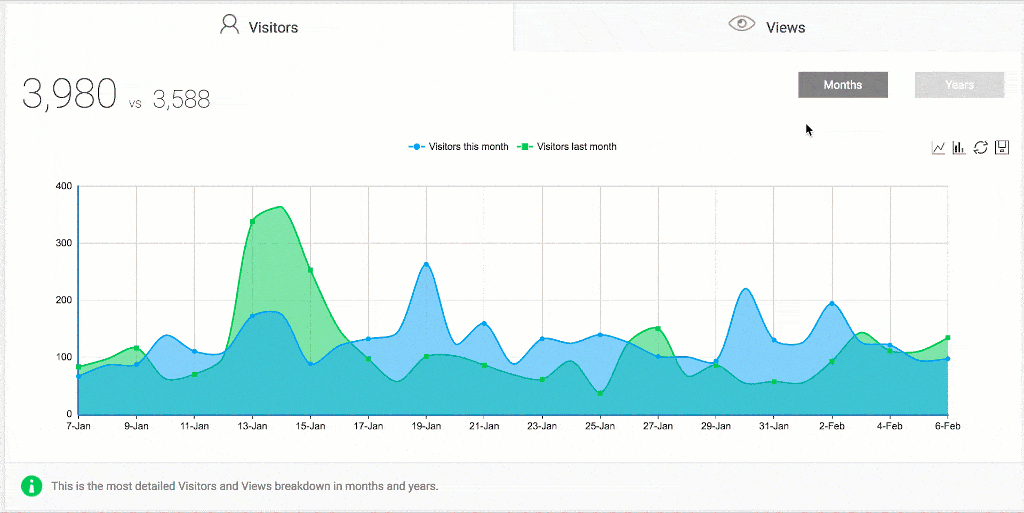Image resolution: width=1024 pixels, height=513 pixels.
Task: Click the green info icon
Action: coord(33,487)
